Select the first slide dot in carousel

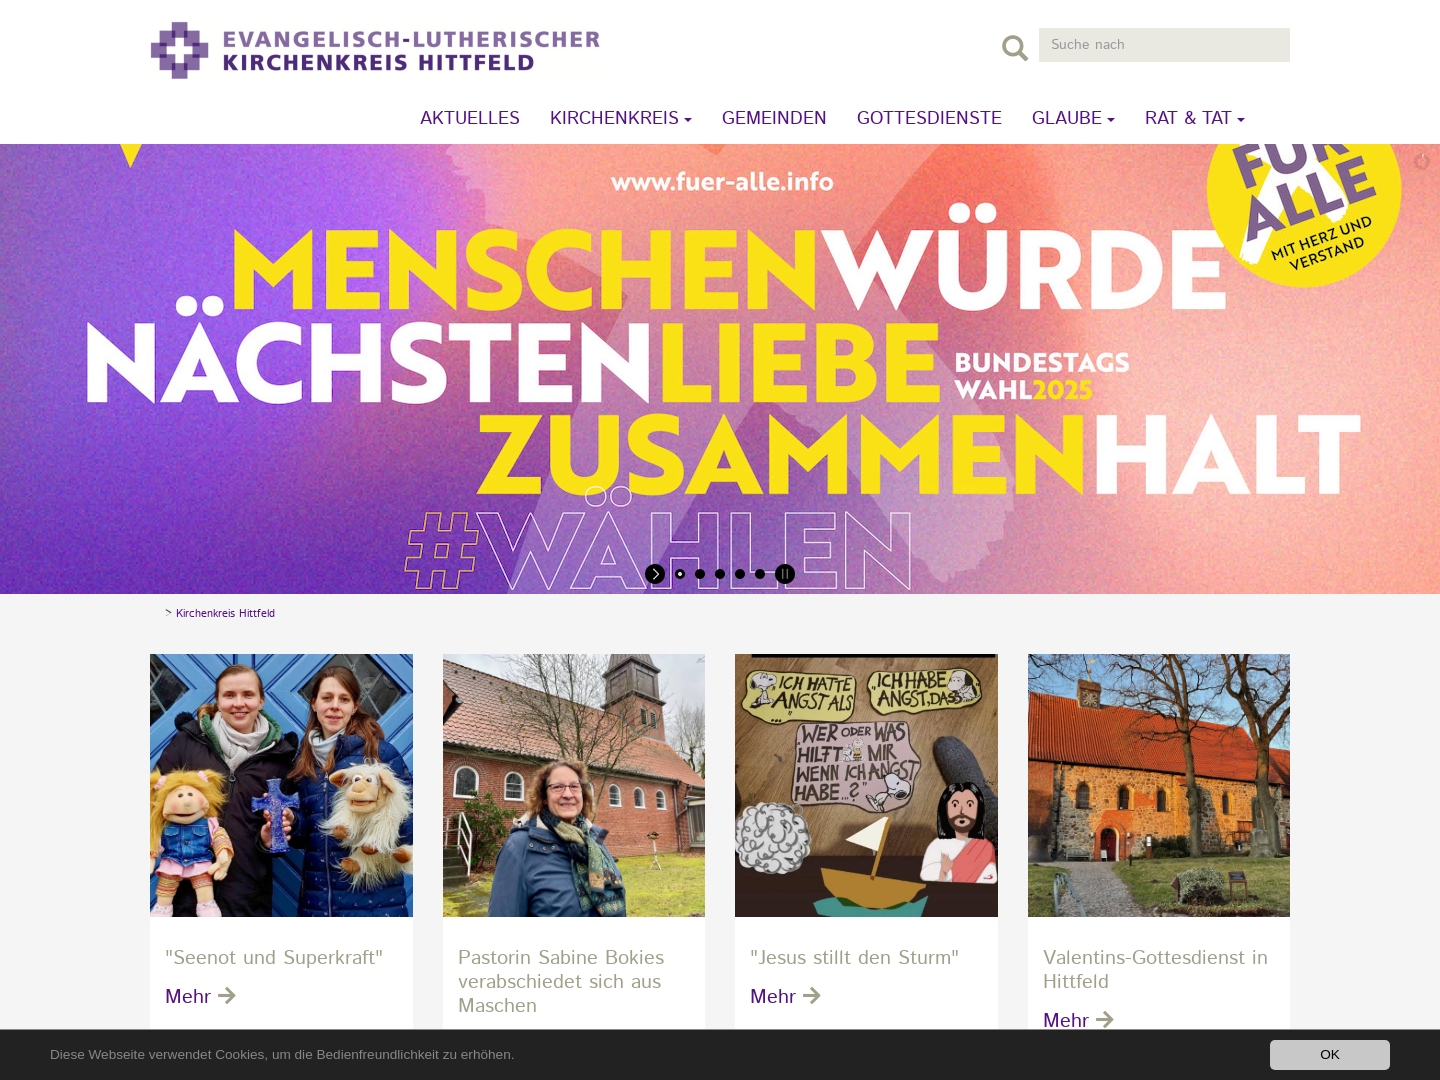click(680, 574)
